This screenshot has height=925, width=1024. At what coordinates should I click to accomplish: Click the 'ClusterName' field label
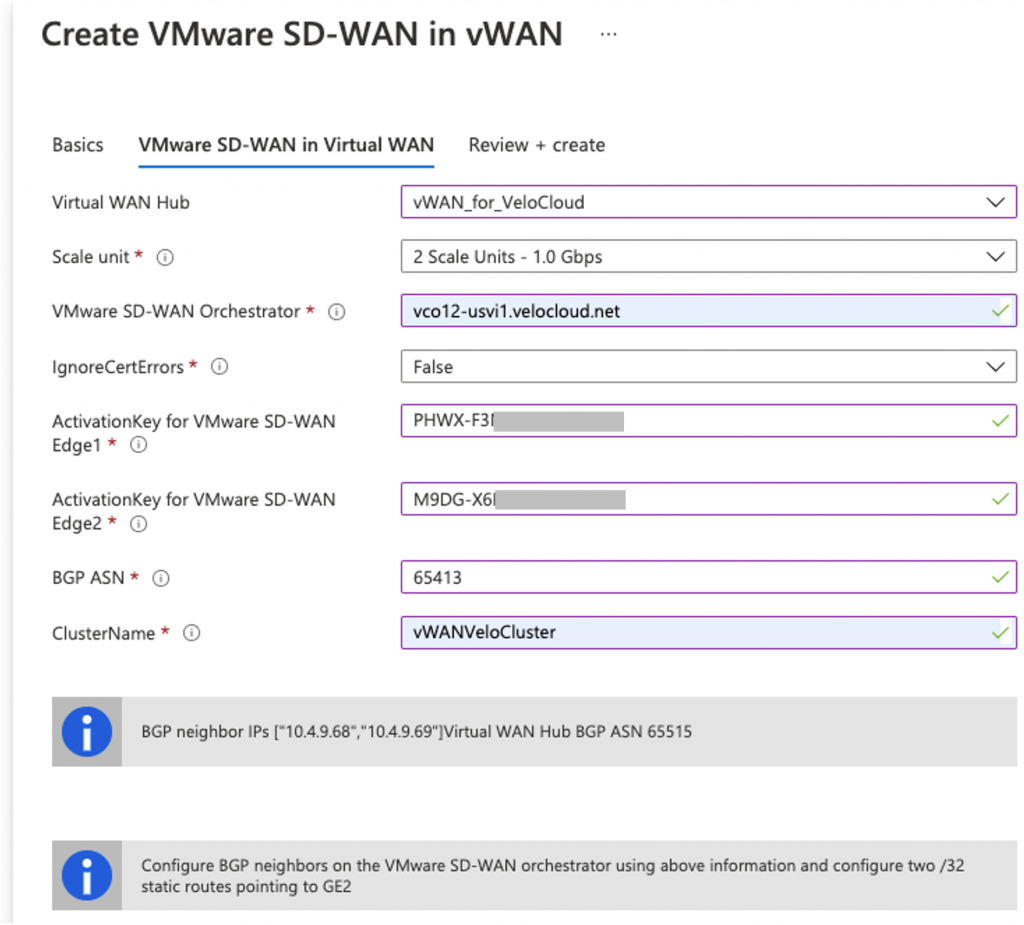[103, 634]
